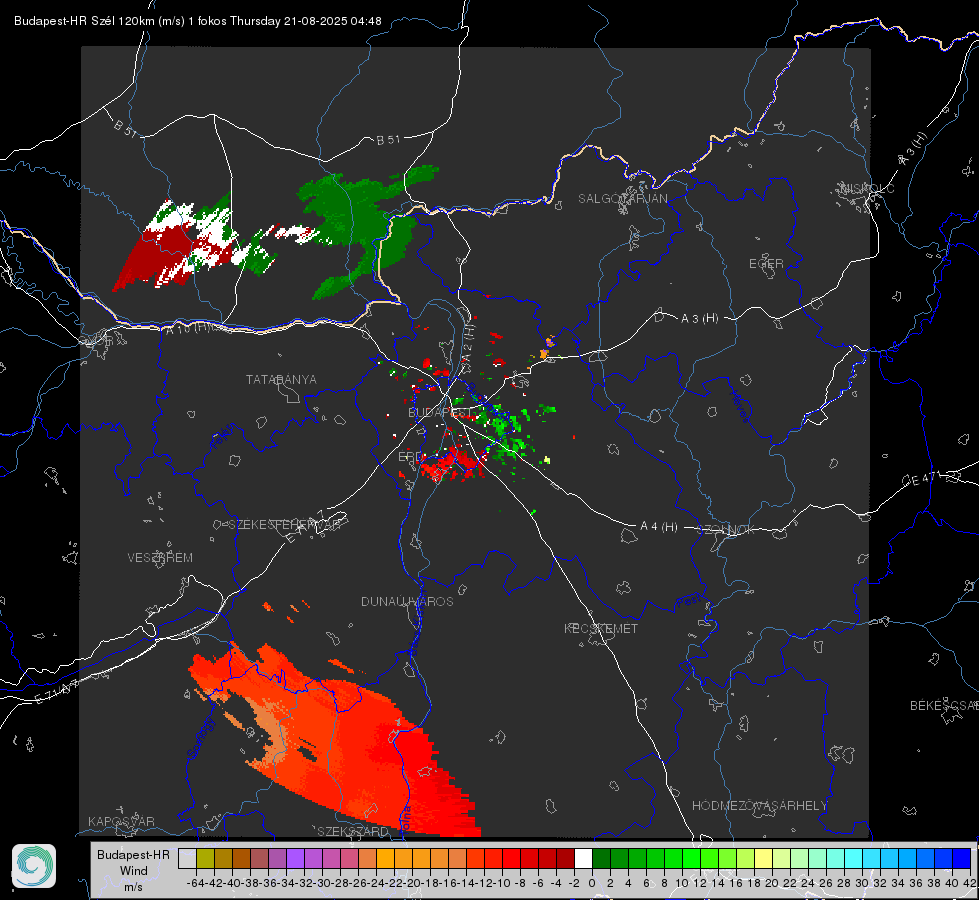Pick the dark red swatch between -4 and -2
979x900 pixels.
(565, 859)
